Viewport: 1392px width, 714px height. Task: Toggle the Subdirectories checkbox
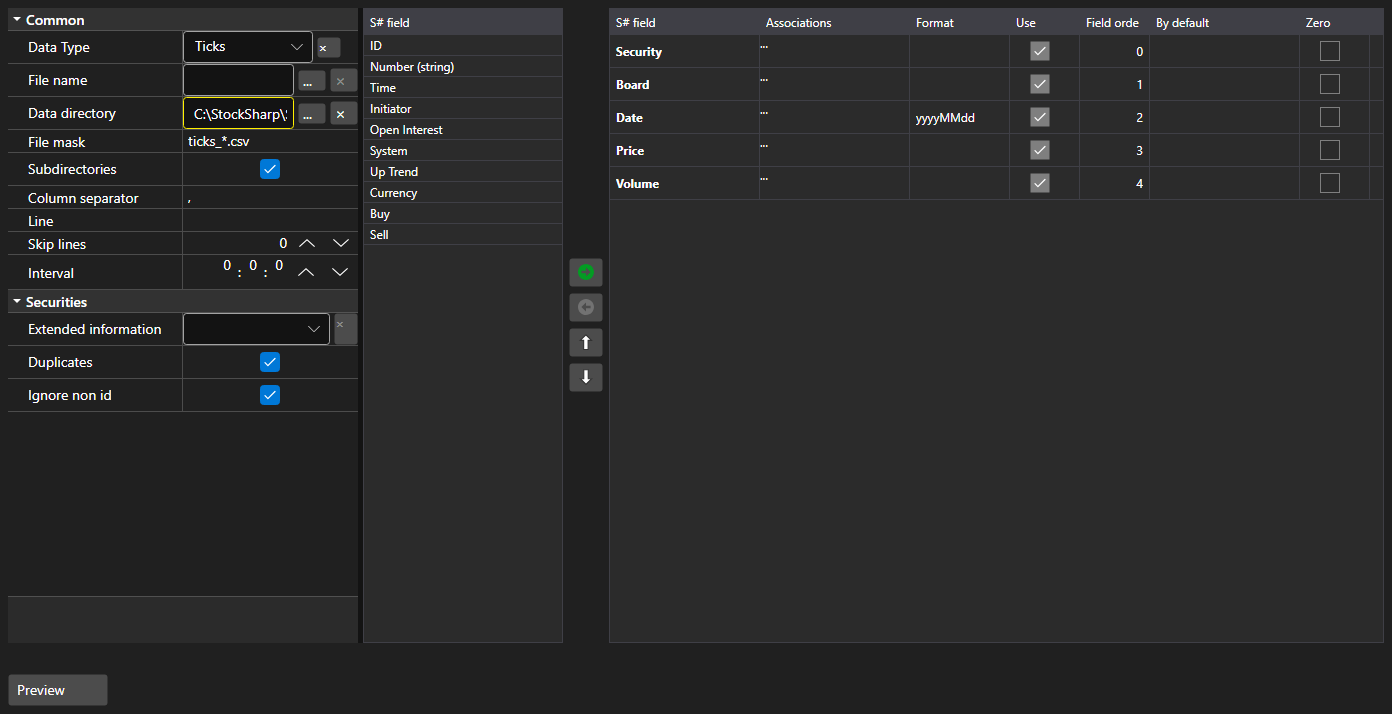coord(270,169)
